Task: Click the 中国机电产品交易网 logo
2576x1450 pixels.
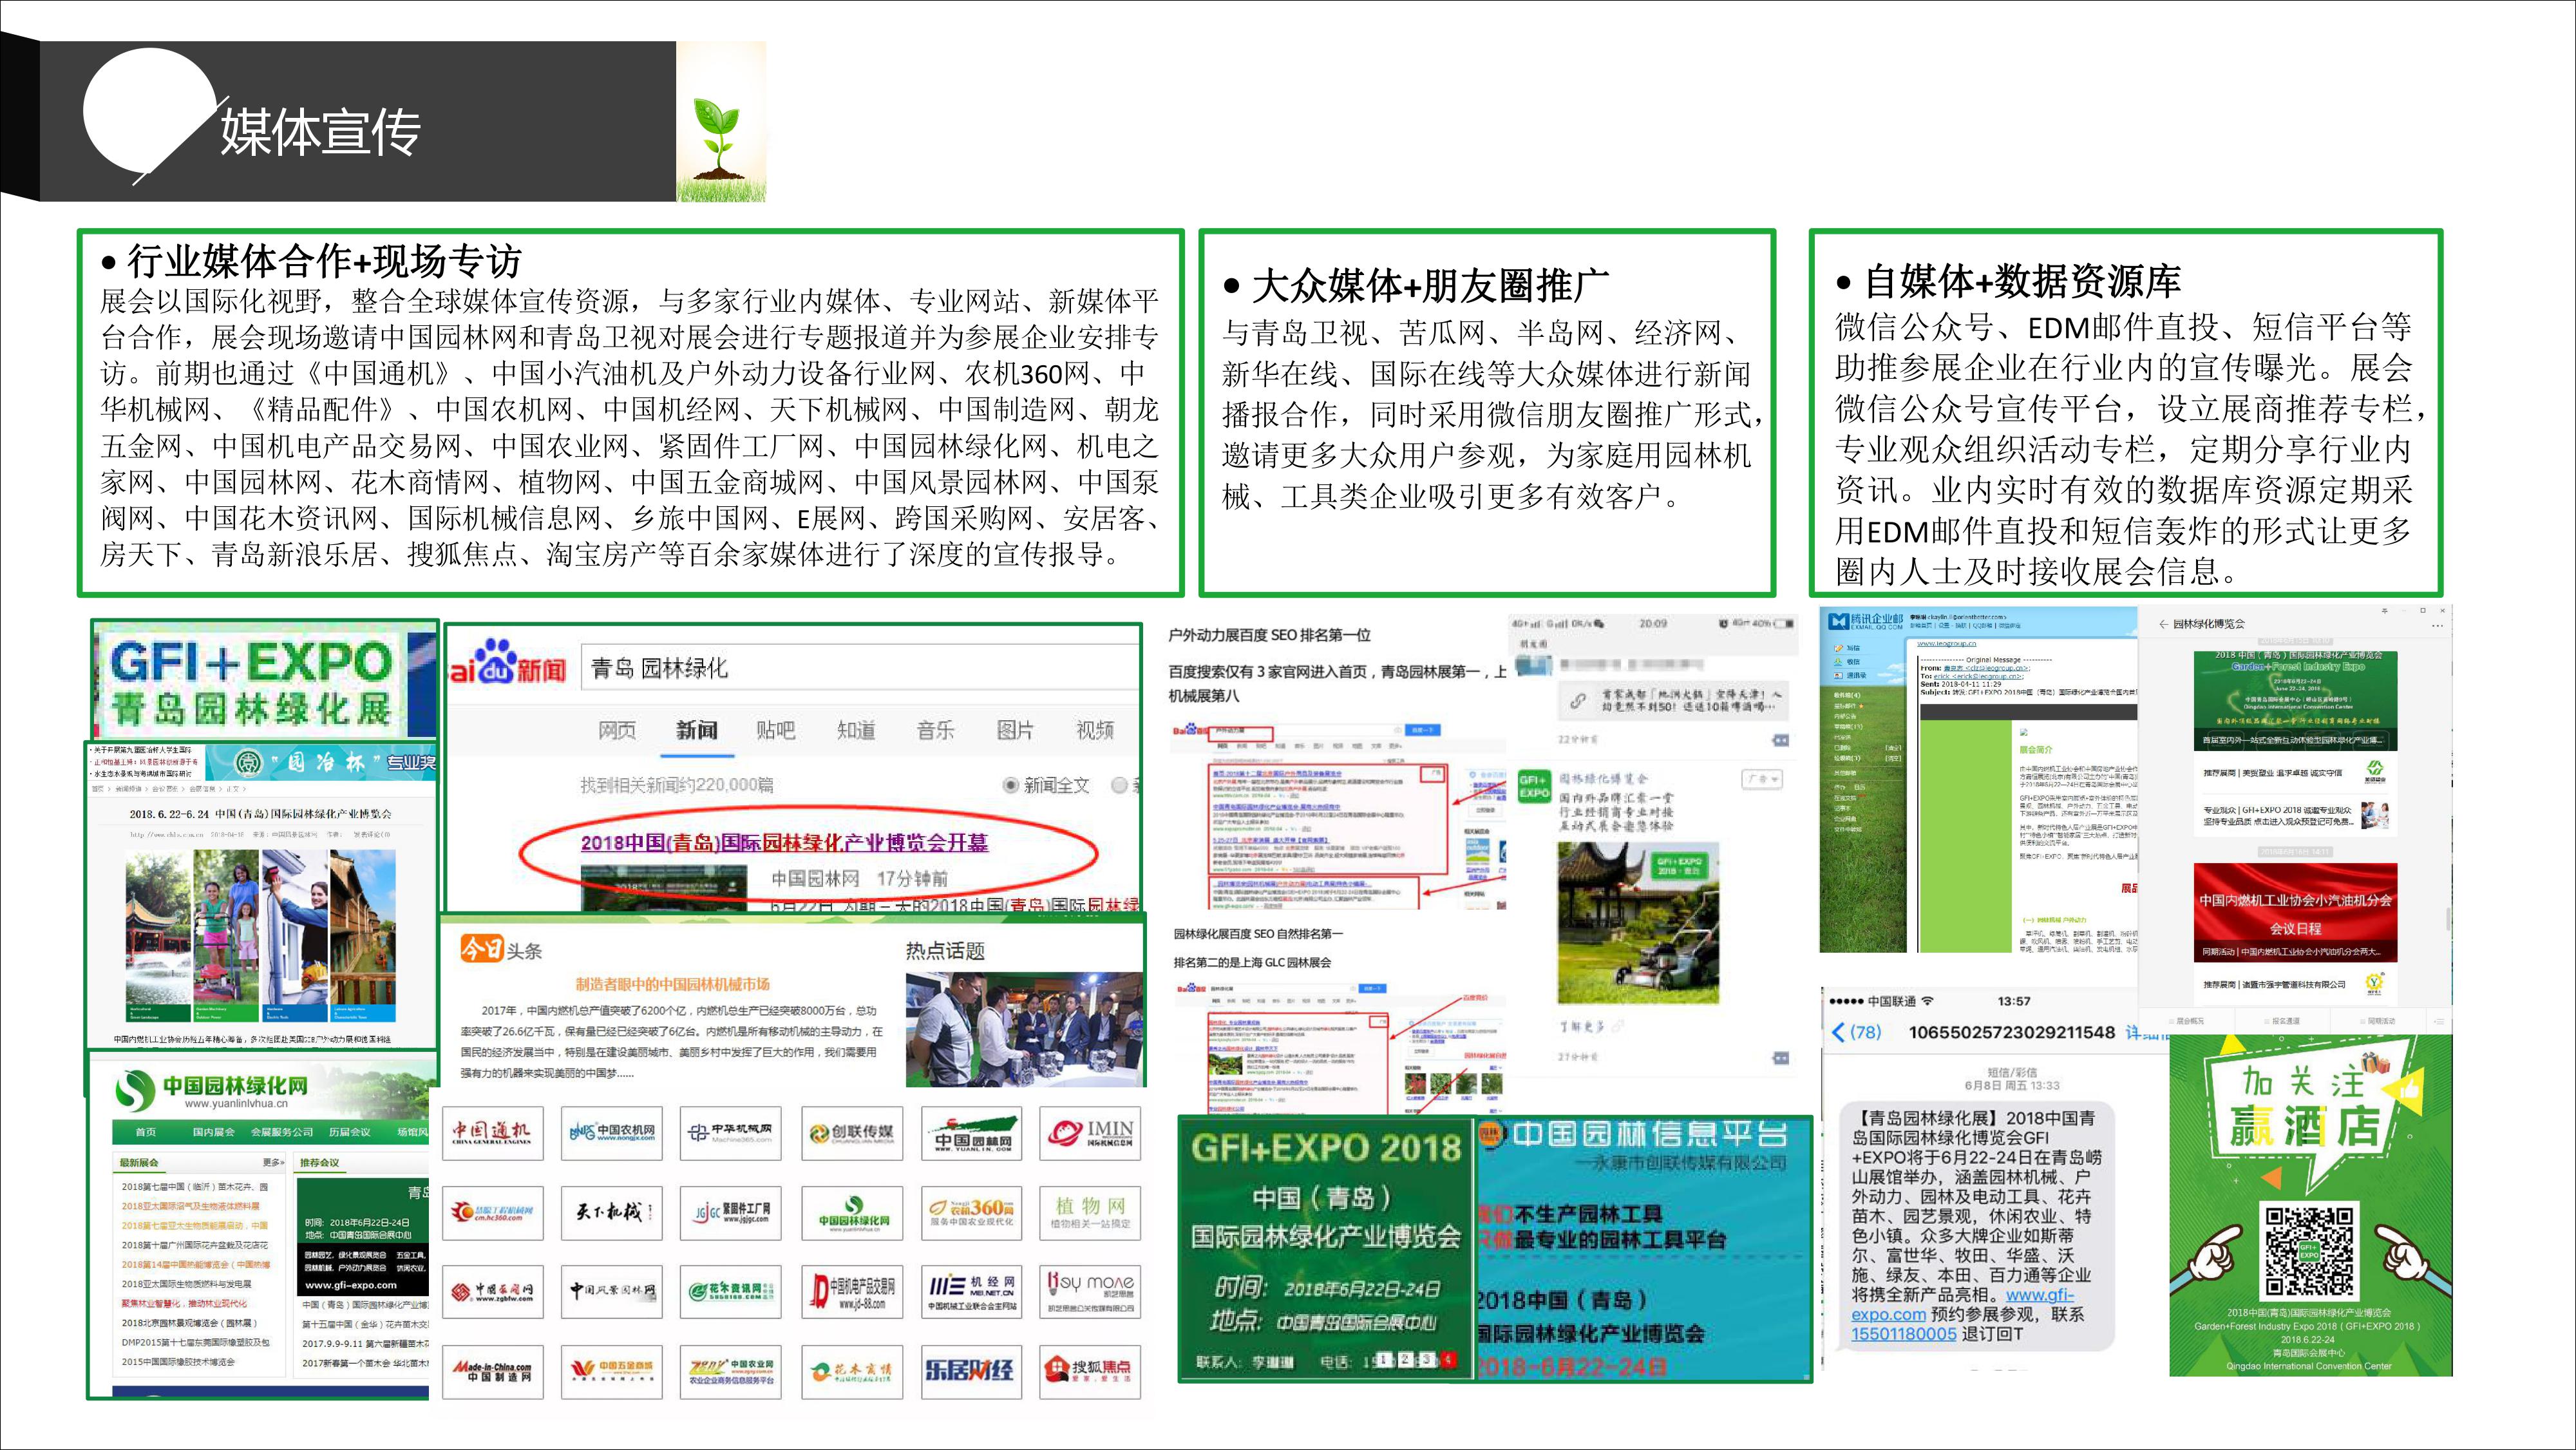Action: coord(852,1291)
